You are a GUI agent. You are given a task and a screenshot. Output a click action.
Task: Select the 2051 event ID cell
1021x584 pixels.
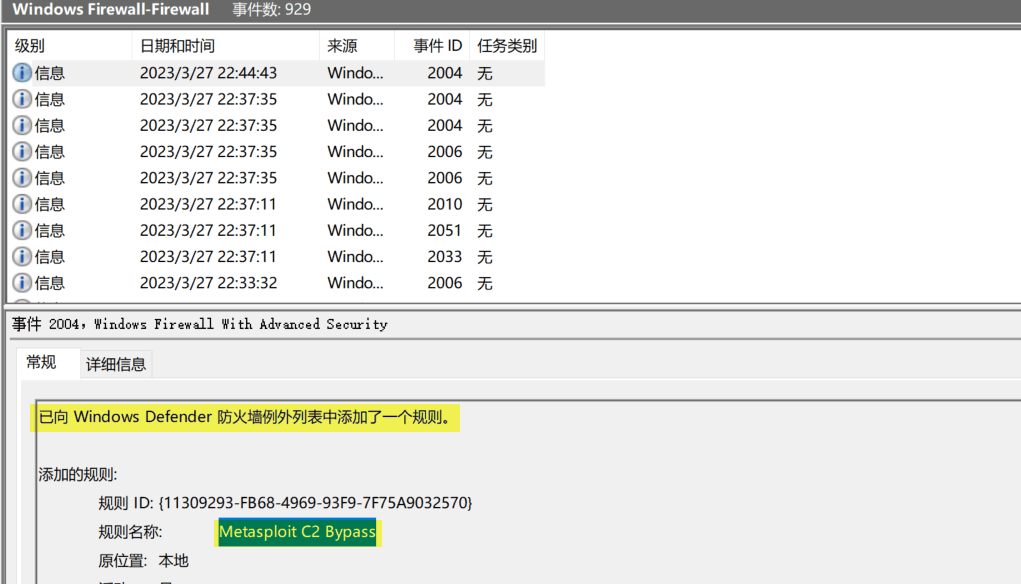tap(445, 230)
